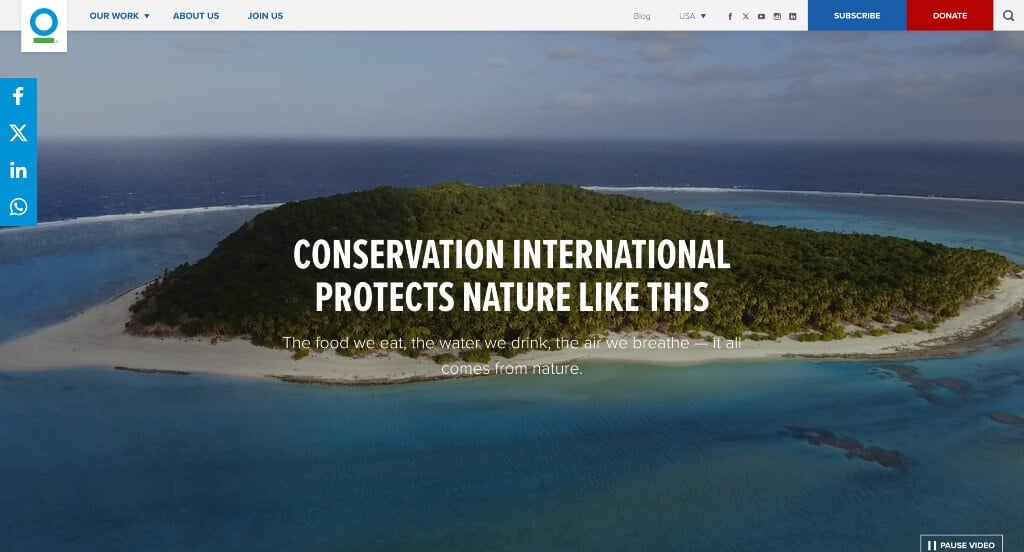This screenshot has width=1024, height=552.
Task: Click the red Donate button
Action: pyautogui.click(x=950, y=15)
